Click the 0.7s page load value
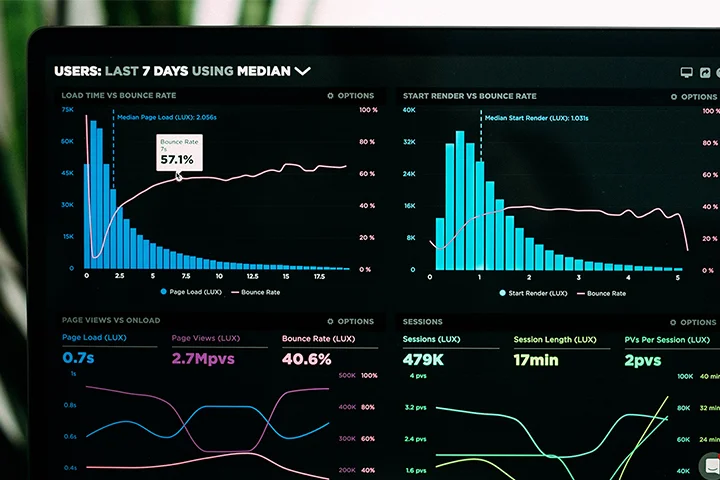 tap(78, 358)
